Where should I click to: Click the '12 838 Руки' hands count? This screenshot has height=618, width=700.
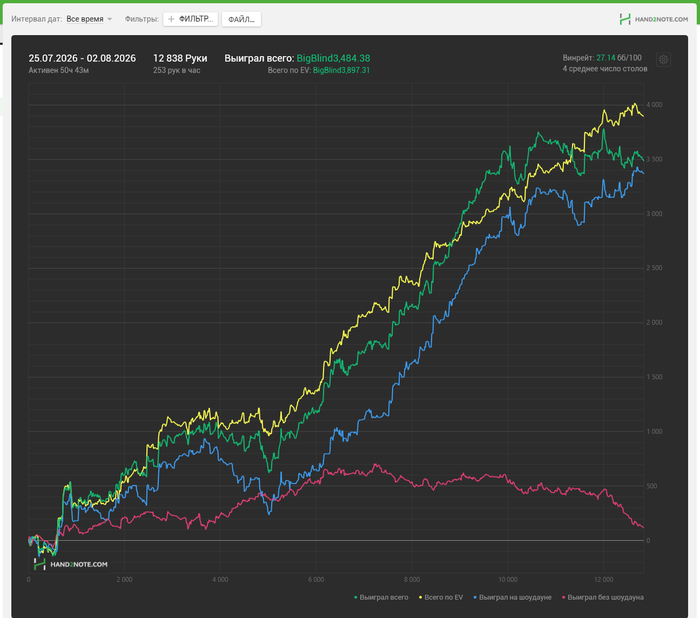pos(180,58)
